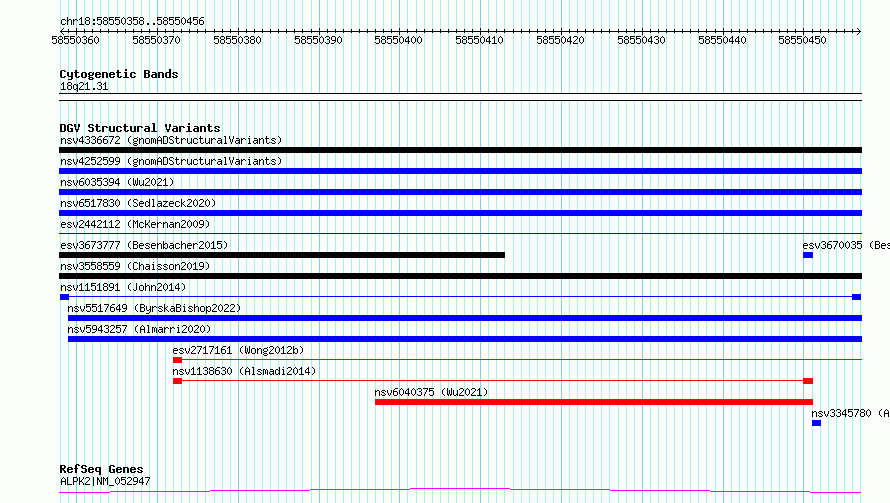Click the nsv4336672 gnomAD variant label
This screenshot has width=890, height=503.
point(171,140)
